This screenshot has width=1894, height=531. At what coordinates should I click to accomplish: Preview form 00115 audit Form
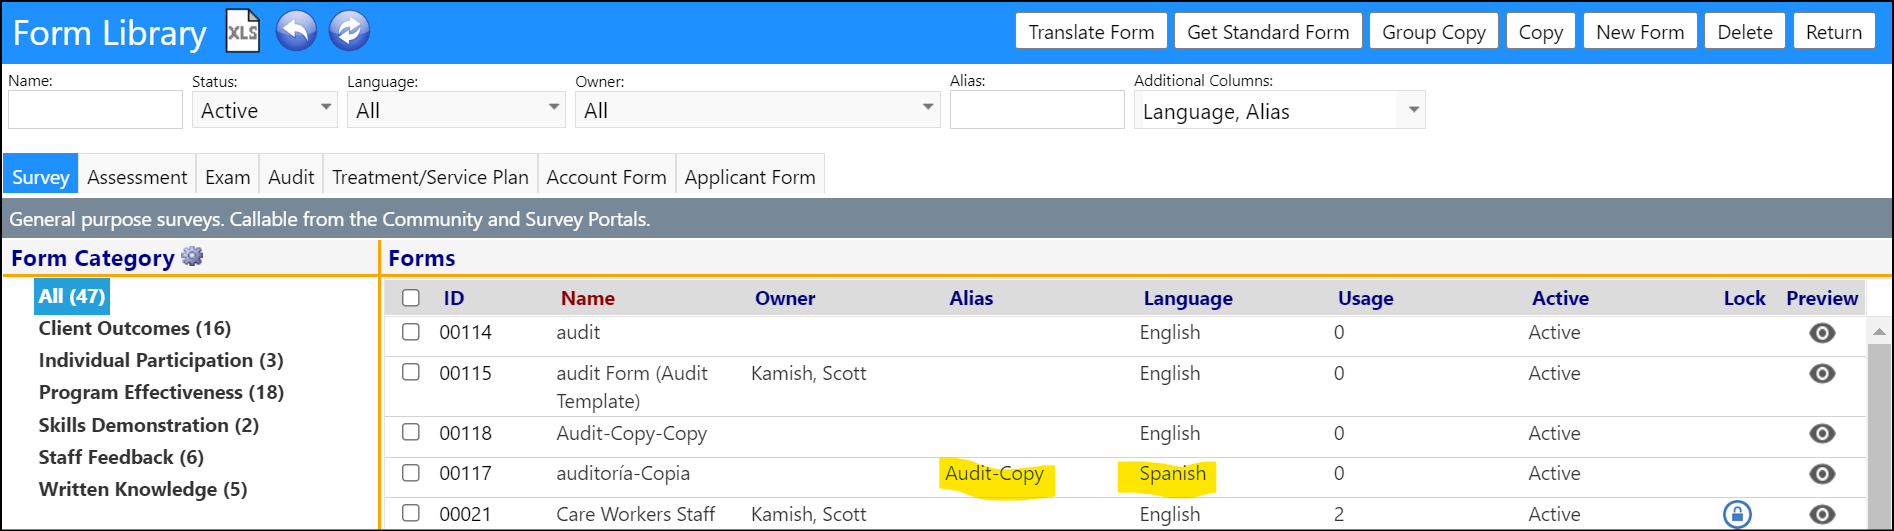[x=1822, y=373]
